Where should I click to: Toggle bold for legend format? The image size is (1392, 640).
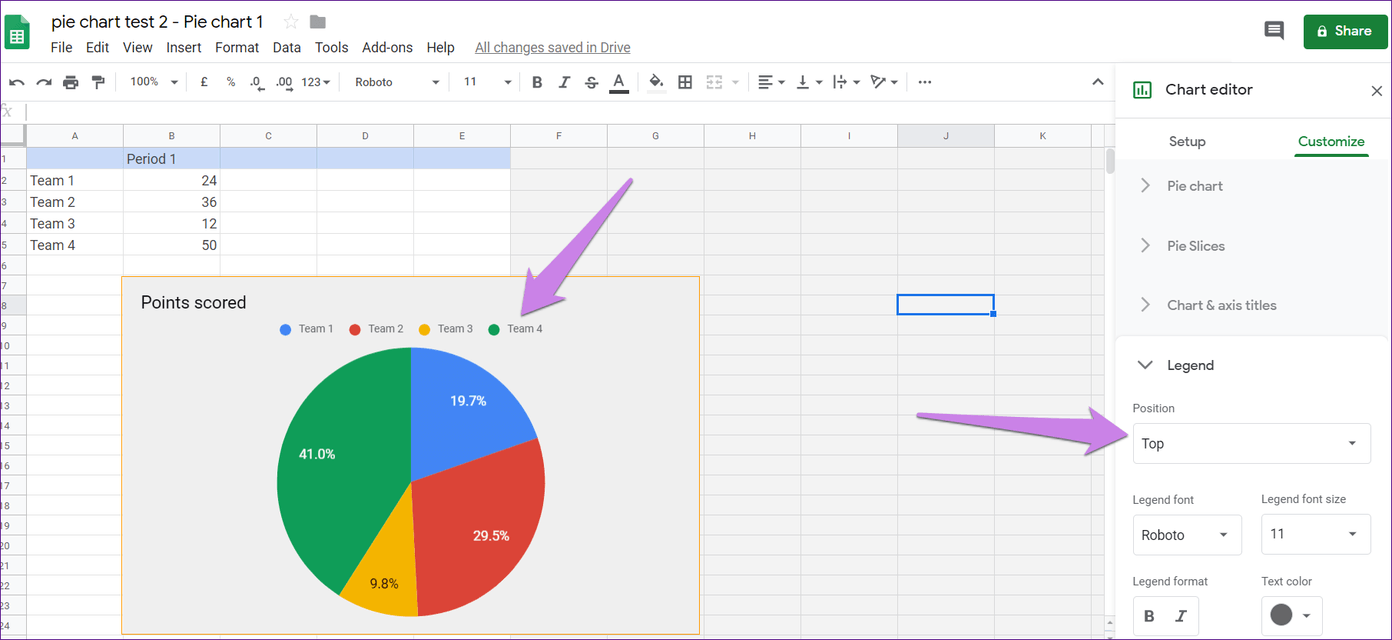[1149, 616]
